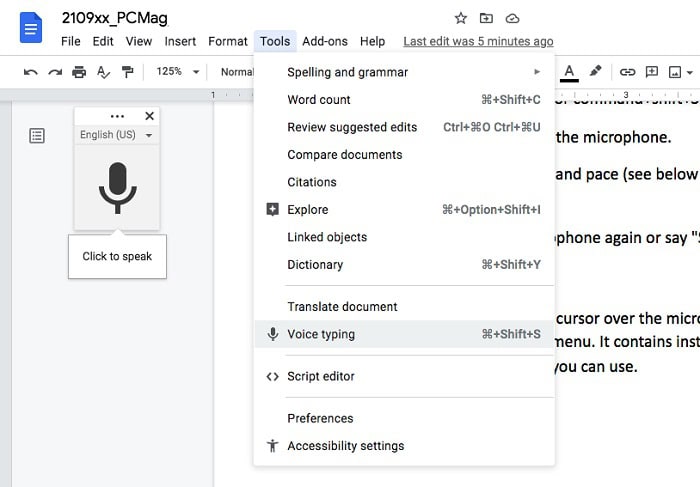
Task: Close the voice typing widget
Action: coord(150,116)
